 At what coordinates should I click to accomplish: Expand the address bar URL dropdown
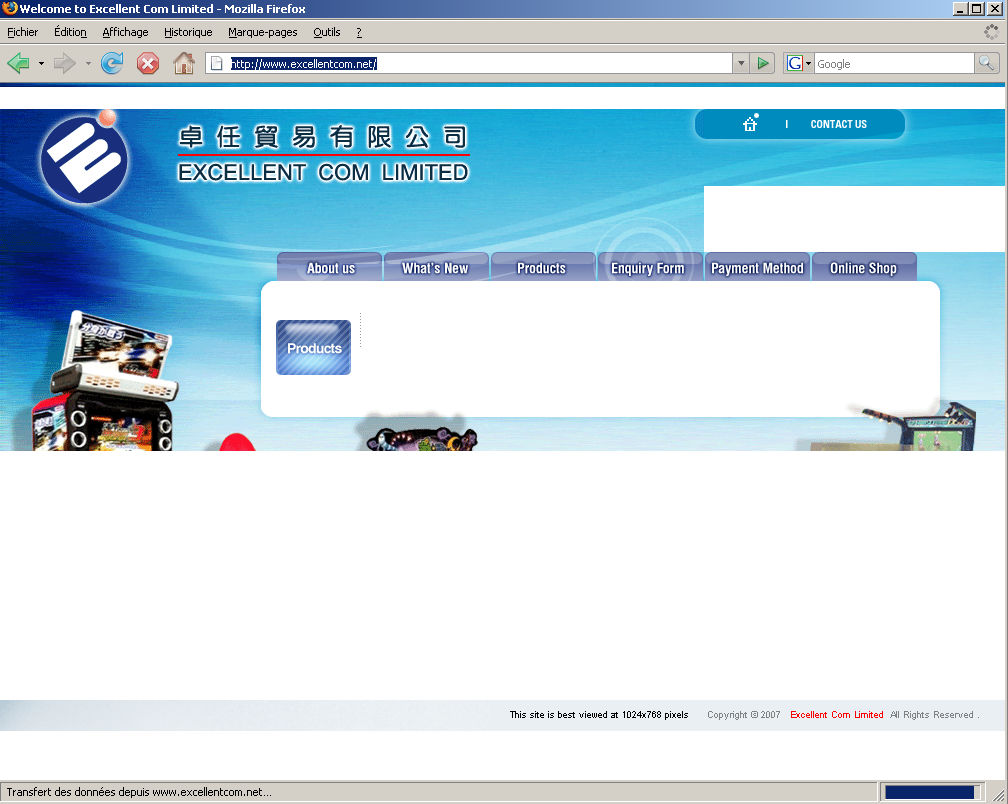[x=741, y=63]
